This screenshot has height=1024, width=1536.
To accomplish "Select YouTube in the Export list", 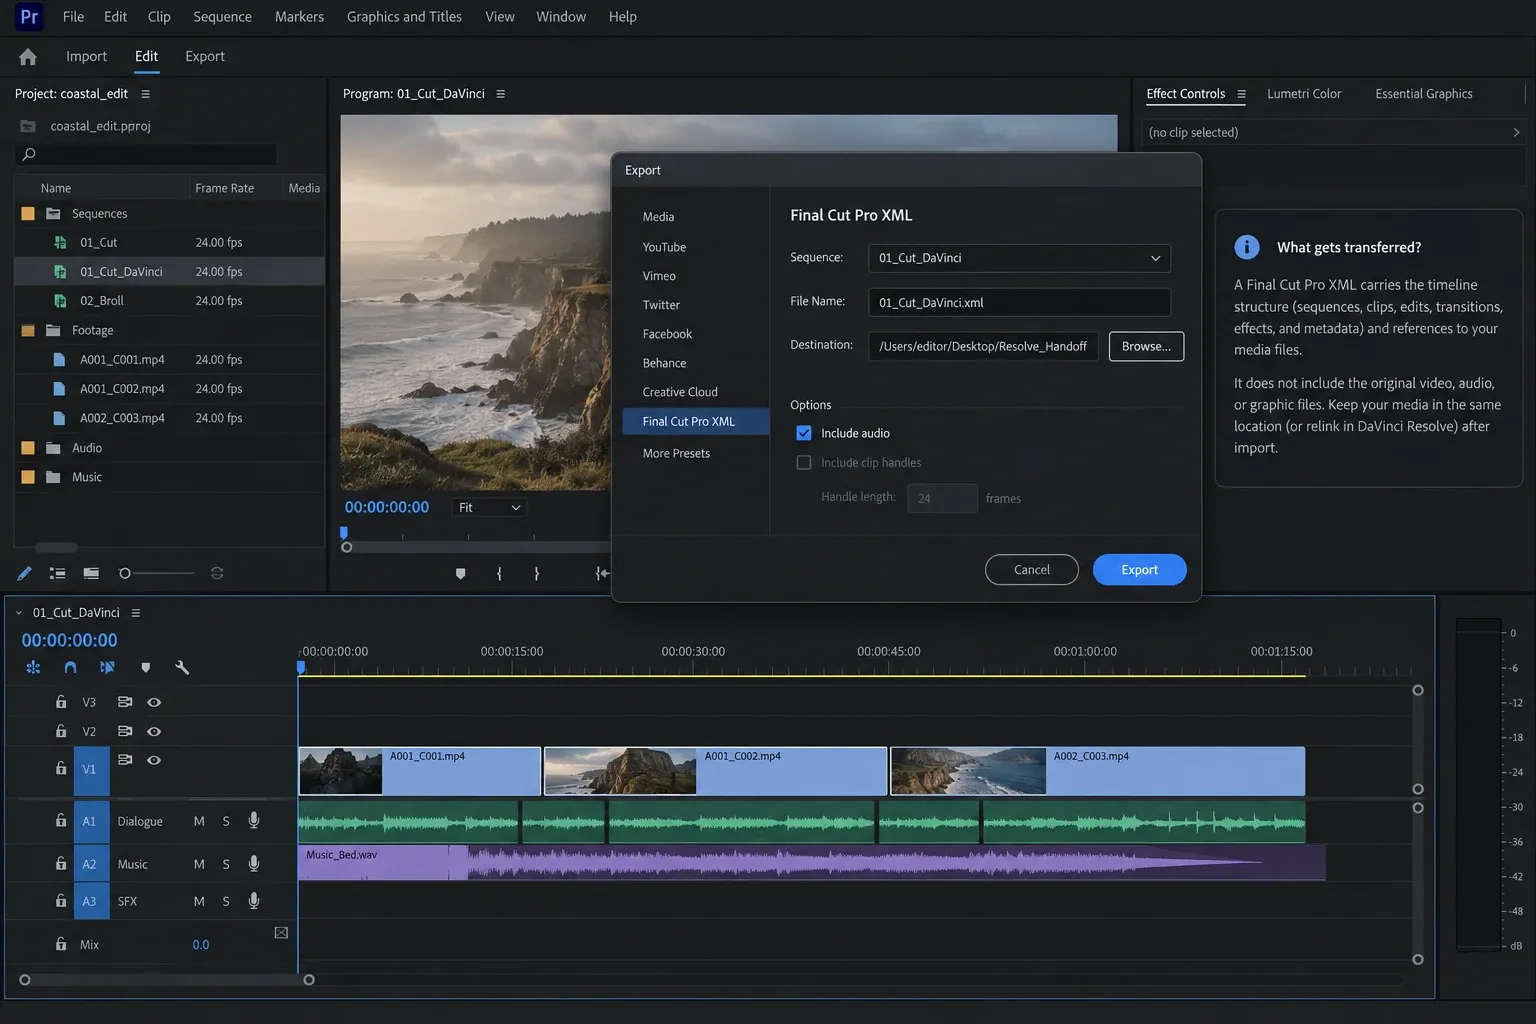I will click(664, 247).
